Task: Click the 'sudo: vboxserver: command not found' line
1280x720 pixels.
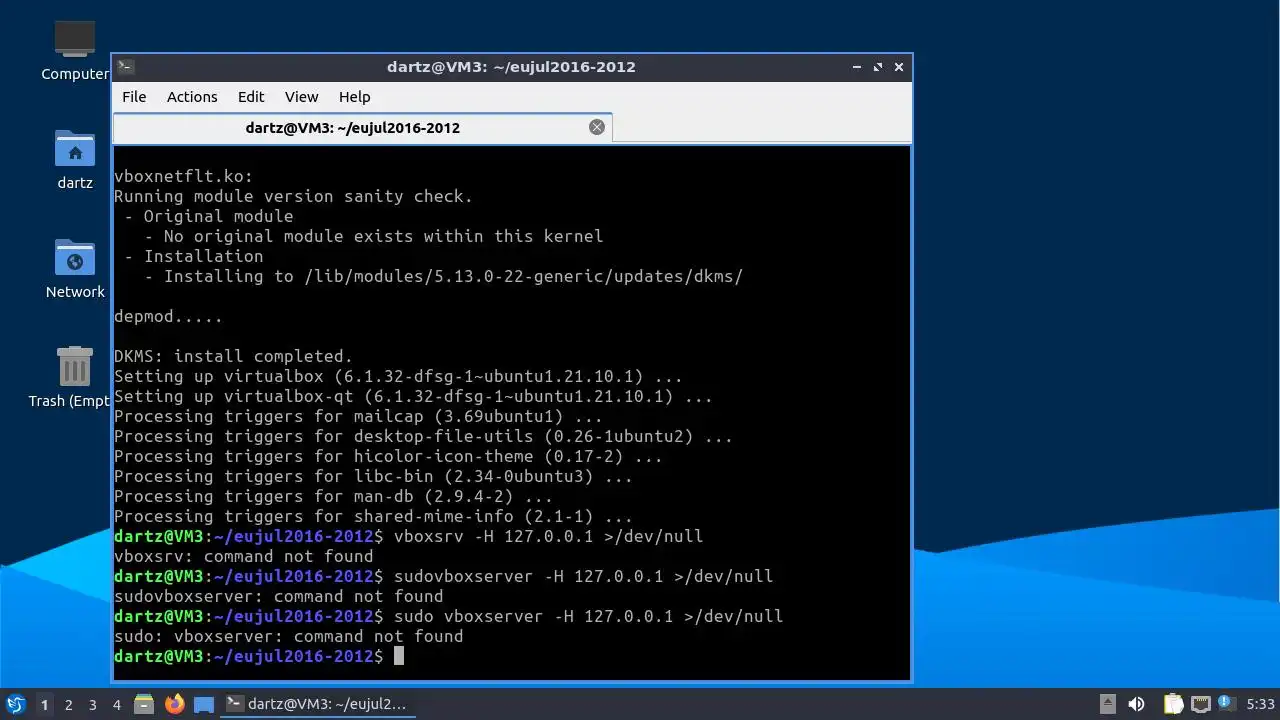Action: point(289,636)
